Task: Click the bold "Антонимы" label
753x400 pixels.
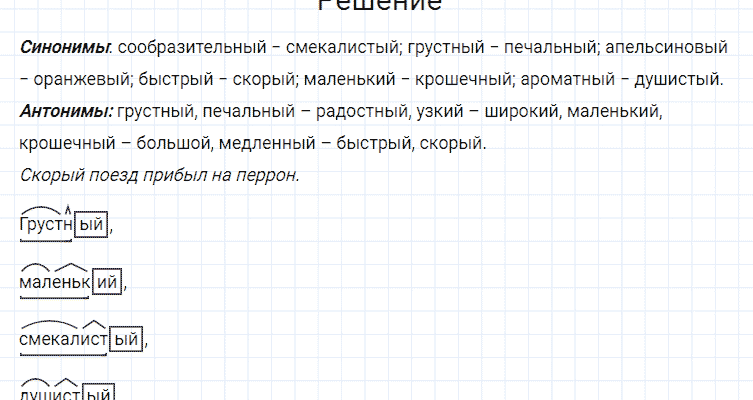Action: click(65, 111)
